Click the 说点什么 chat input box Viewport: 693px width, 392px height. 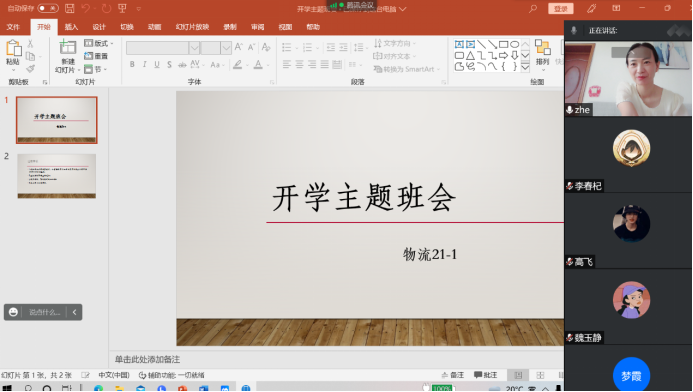tap(44, 312)
